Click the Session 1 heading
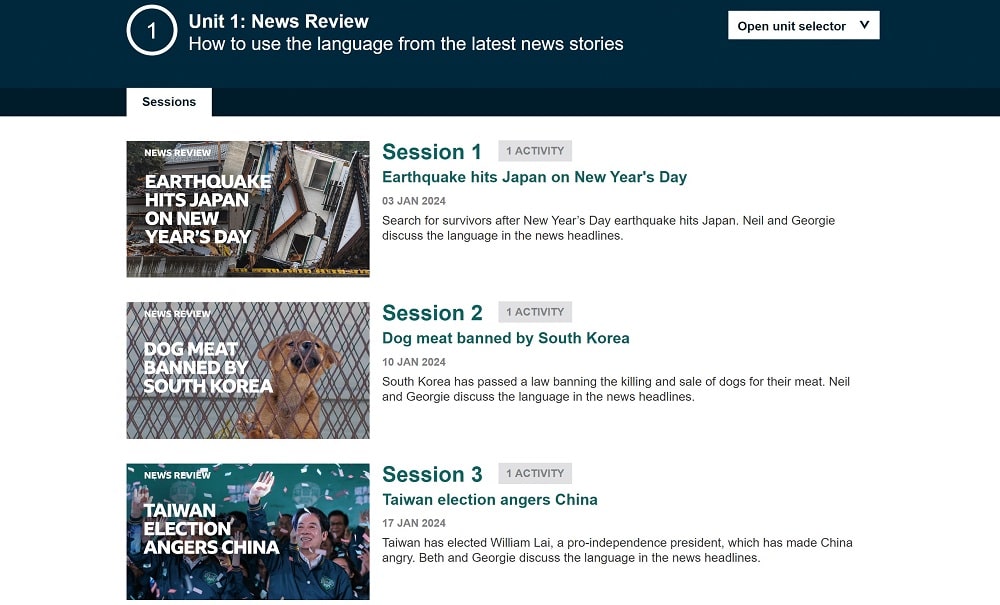The width and height of the screenshot is (1000, 605). tap(432, 152)
